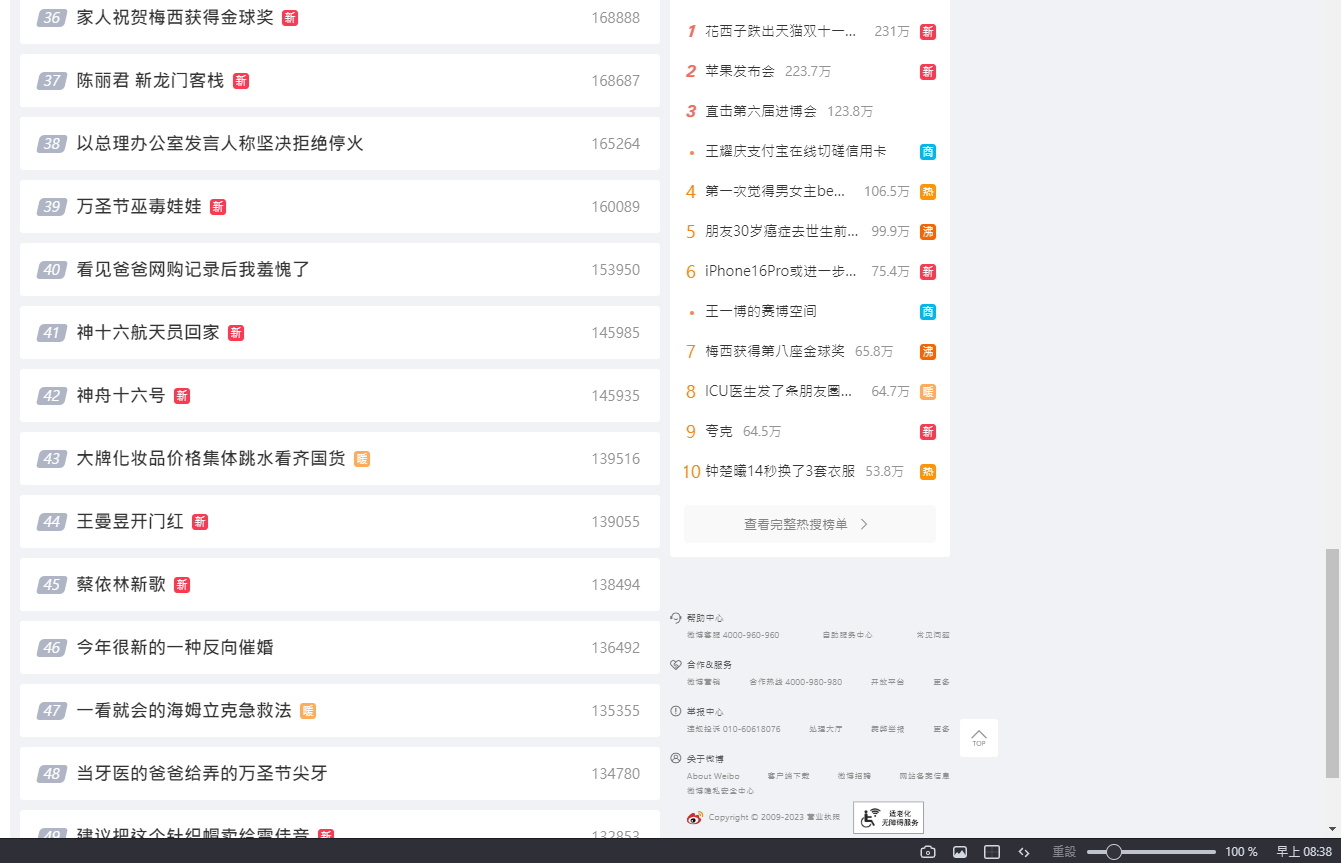The height and width of the screenshot is (863, 1341).
Task: Open the 微博隐私安全中心 footer link
Action: coord(720,791)
